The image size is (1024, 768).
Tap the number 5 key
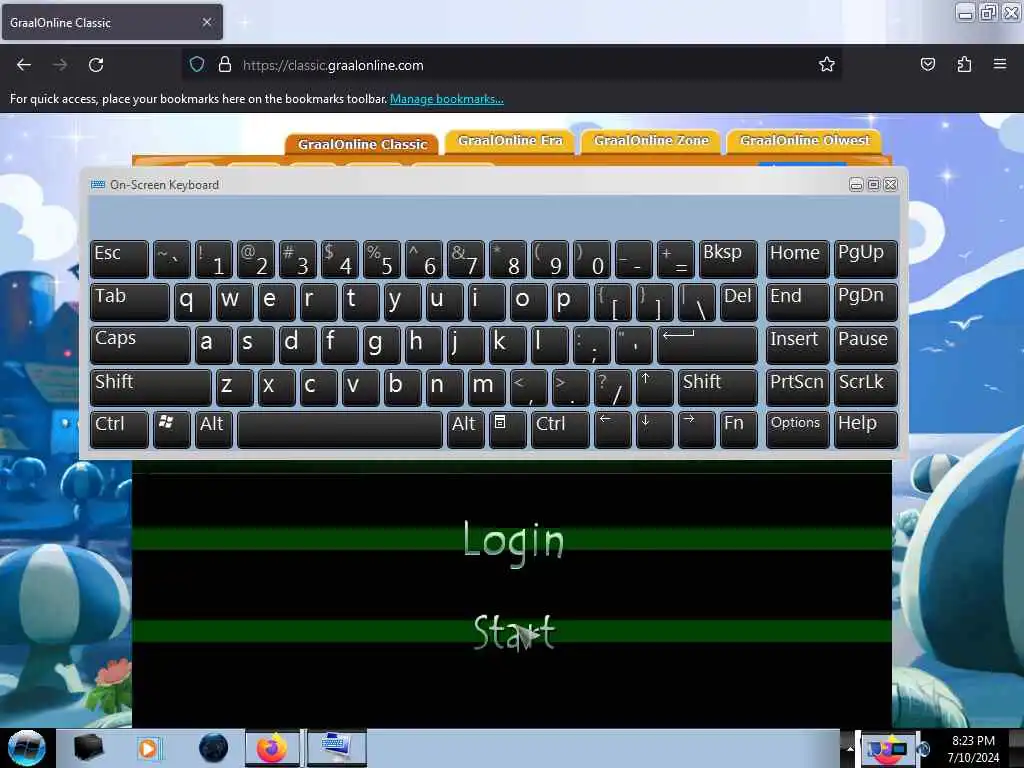tap(381, 259)
